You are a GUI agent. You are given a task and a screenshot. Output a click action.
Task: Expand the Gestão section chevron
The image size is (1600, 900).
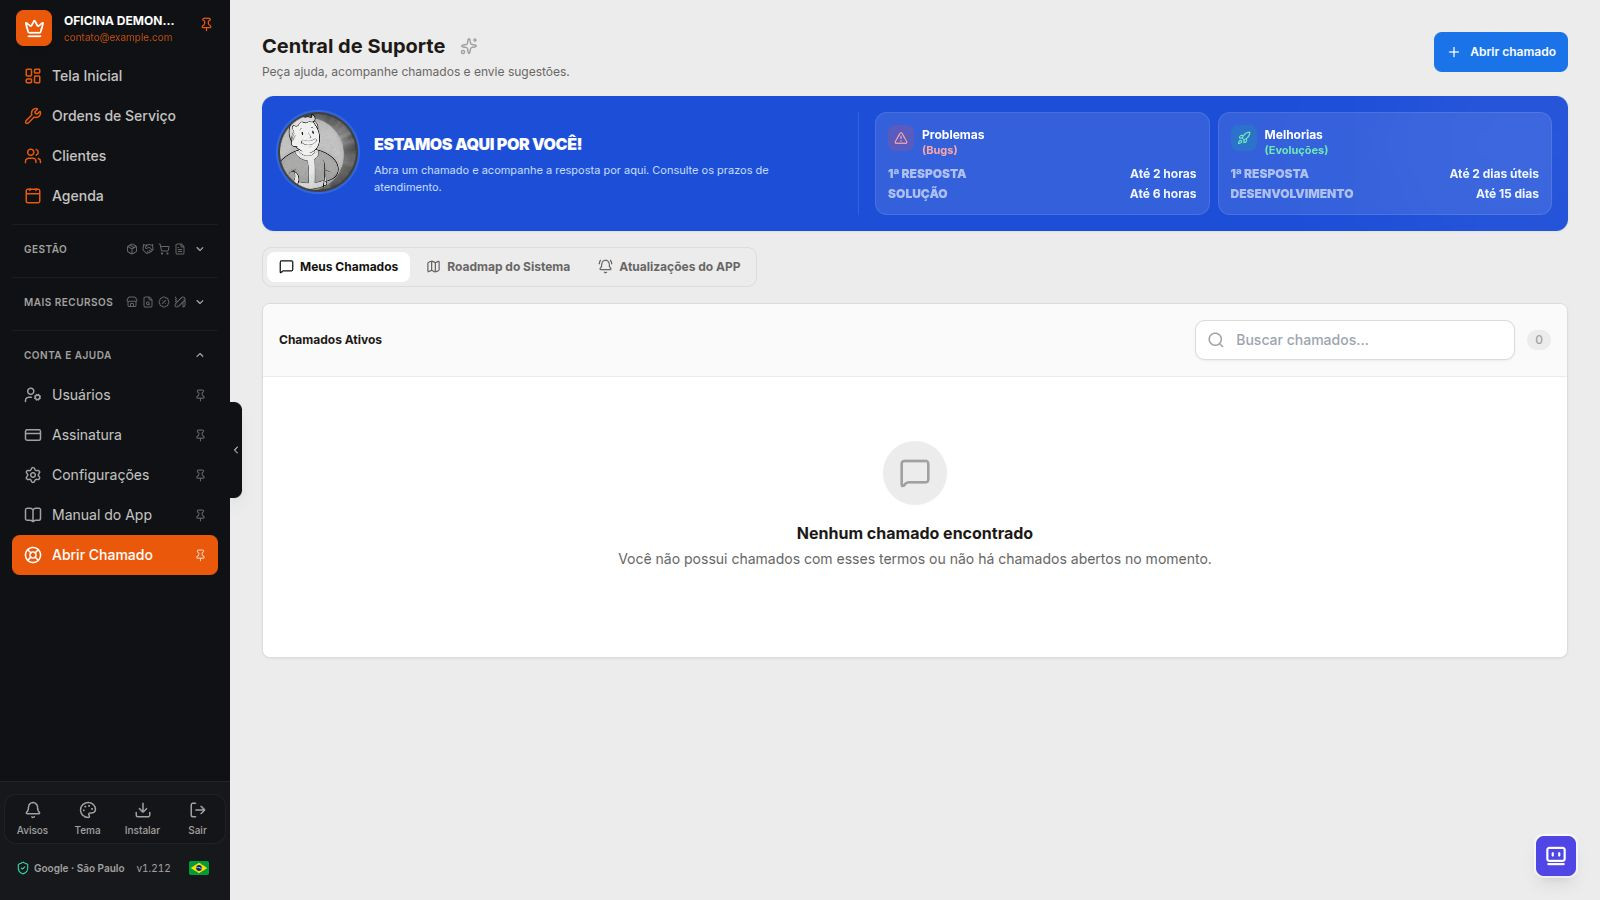click(x=200, y=249)
